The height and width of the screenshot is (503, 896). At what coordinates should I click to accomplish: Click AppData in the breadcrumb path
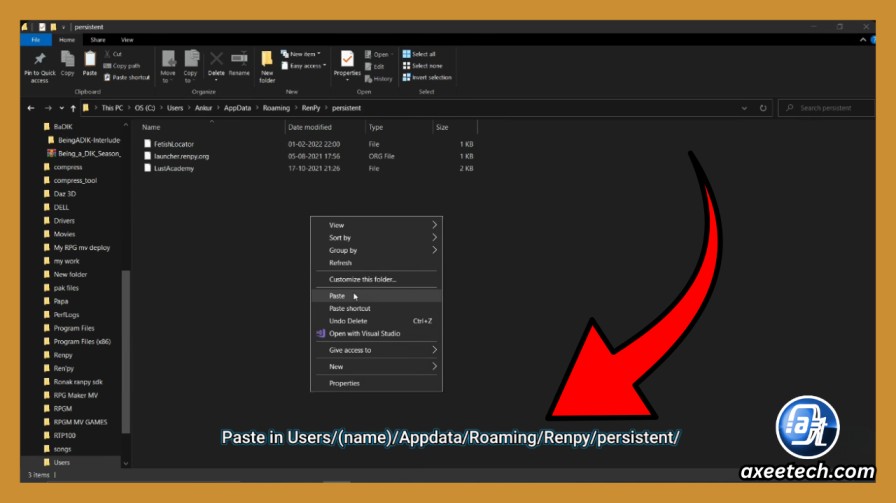(237, 108)
